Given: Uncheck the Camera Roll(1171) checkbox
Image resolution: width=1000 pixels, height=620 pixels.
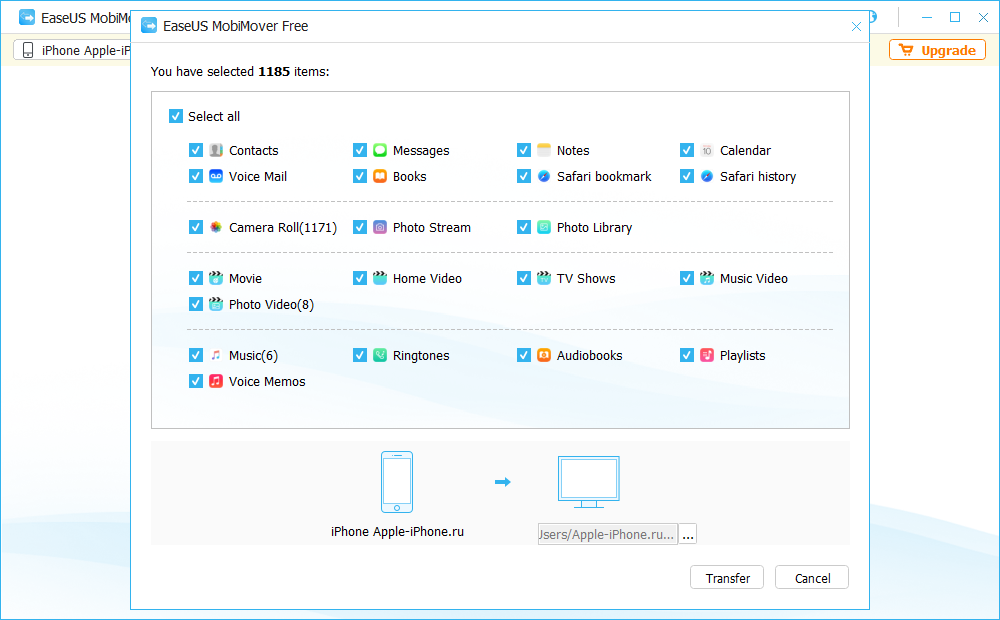Looking at the screenshot, I should [196, 227].
